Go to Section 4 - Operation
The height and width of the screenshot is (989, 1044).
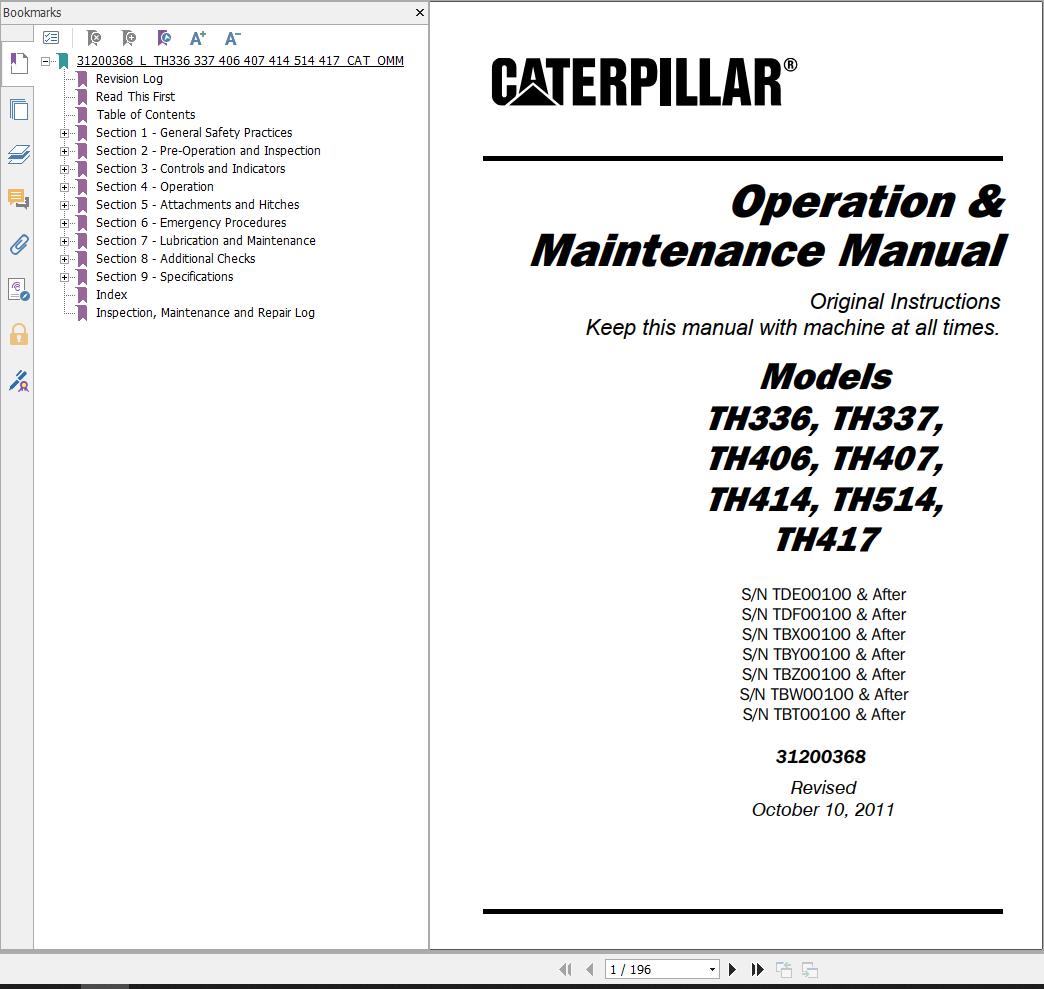(x=154, y=186)
